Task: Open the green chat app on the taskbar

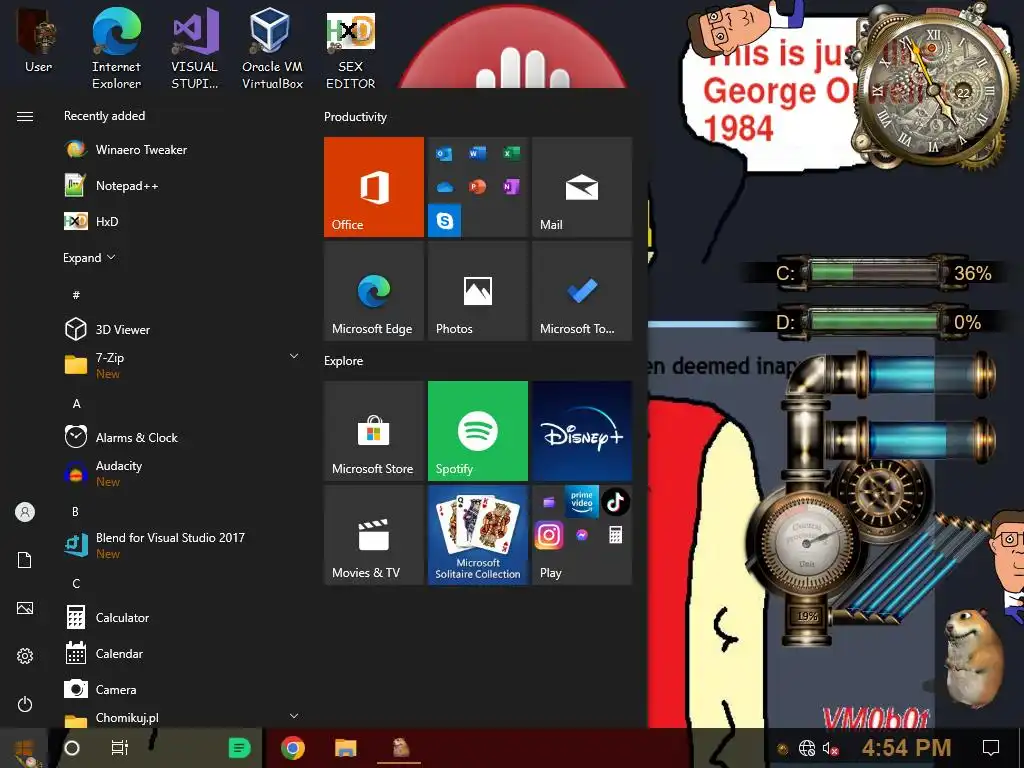Action: [x=239, y=748]
